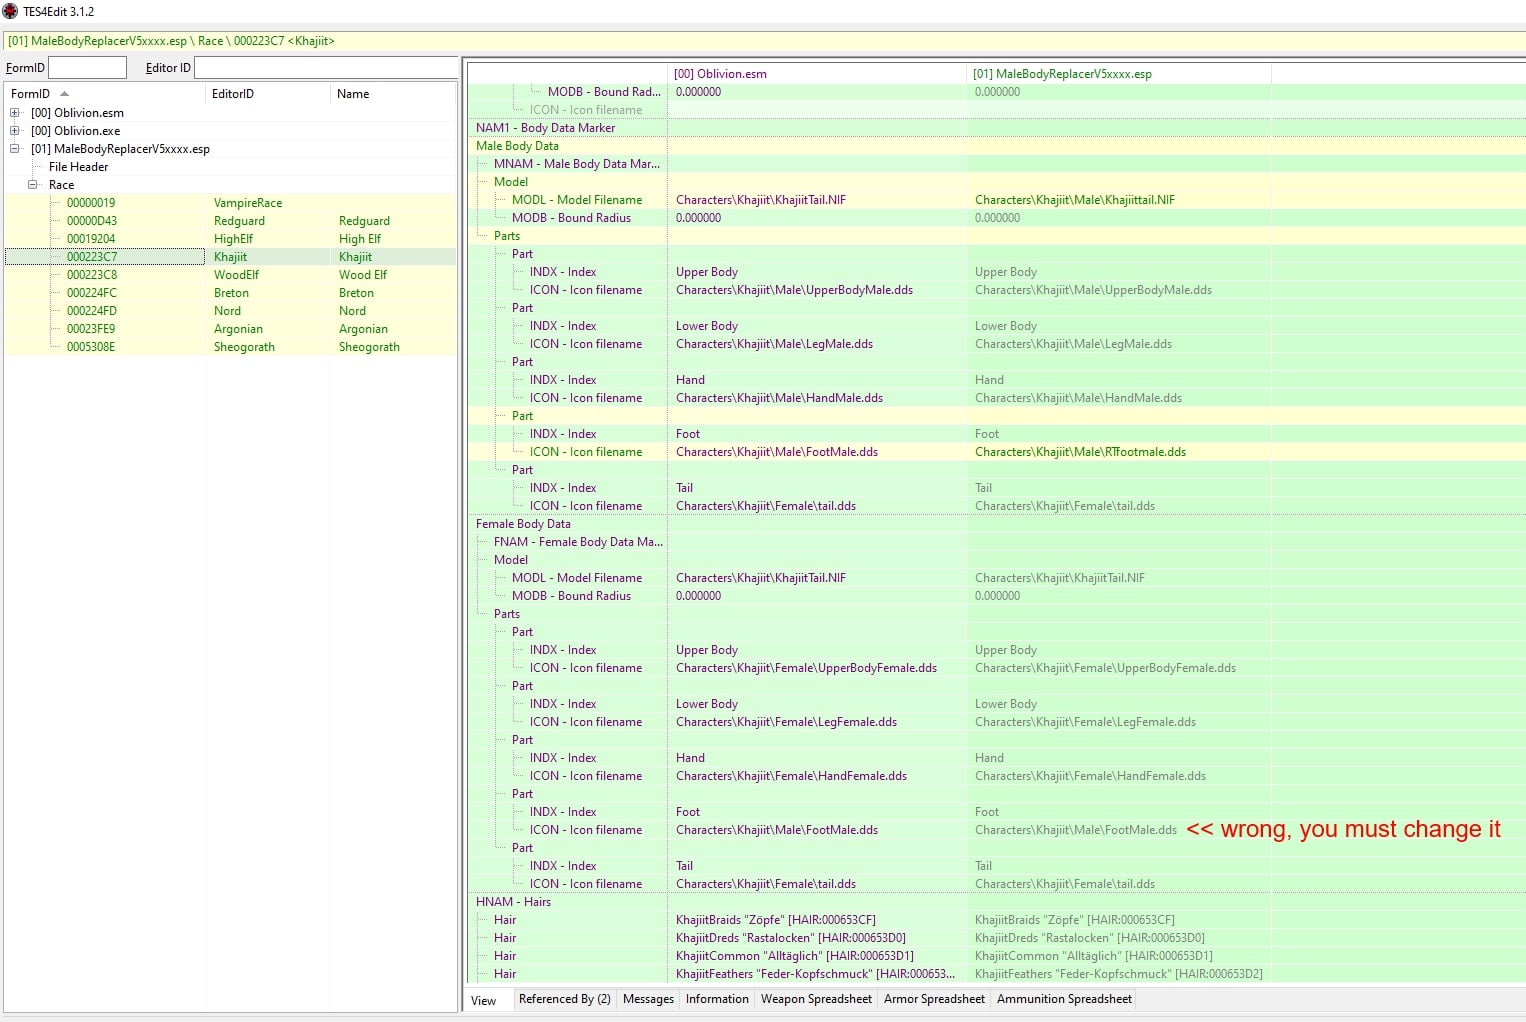The height and width of the screenshot is (1022, 1526).
Task: Select the Argonian race record
Action: pyautogui.click(x=230, y=329)
